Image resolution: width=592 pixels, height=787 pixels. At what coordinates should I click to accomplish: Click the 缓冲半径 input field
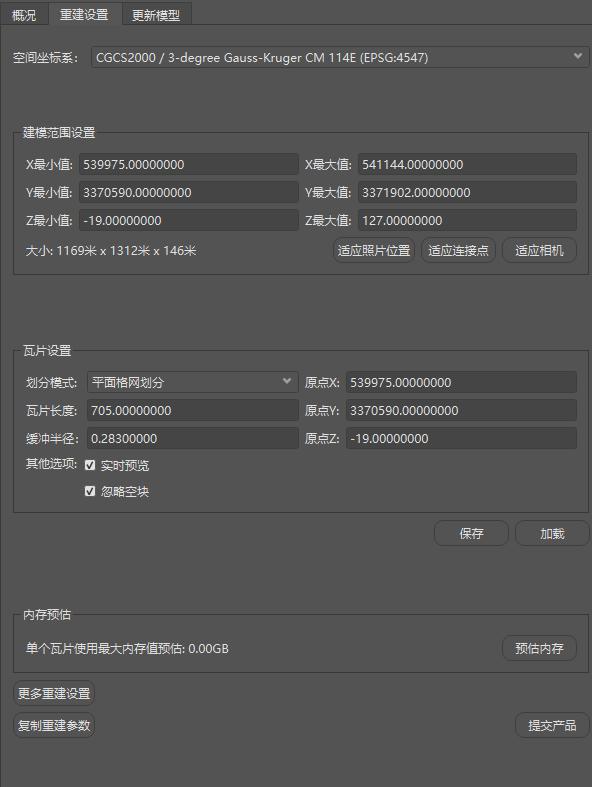(x=192, y=439)
